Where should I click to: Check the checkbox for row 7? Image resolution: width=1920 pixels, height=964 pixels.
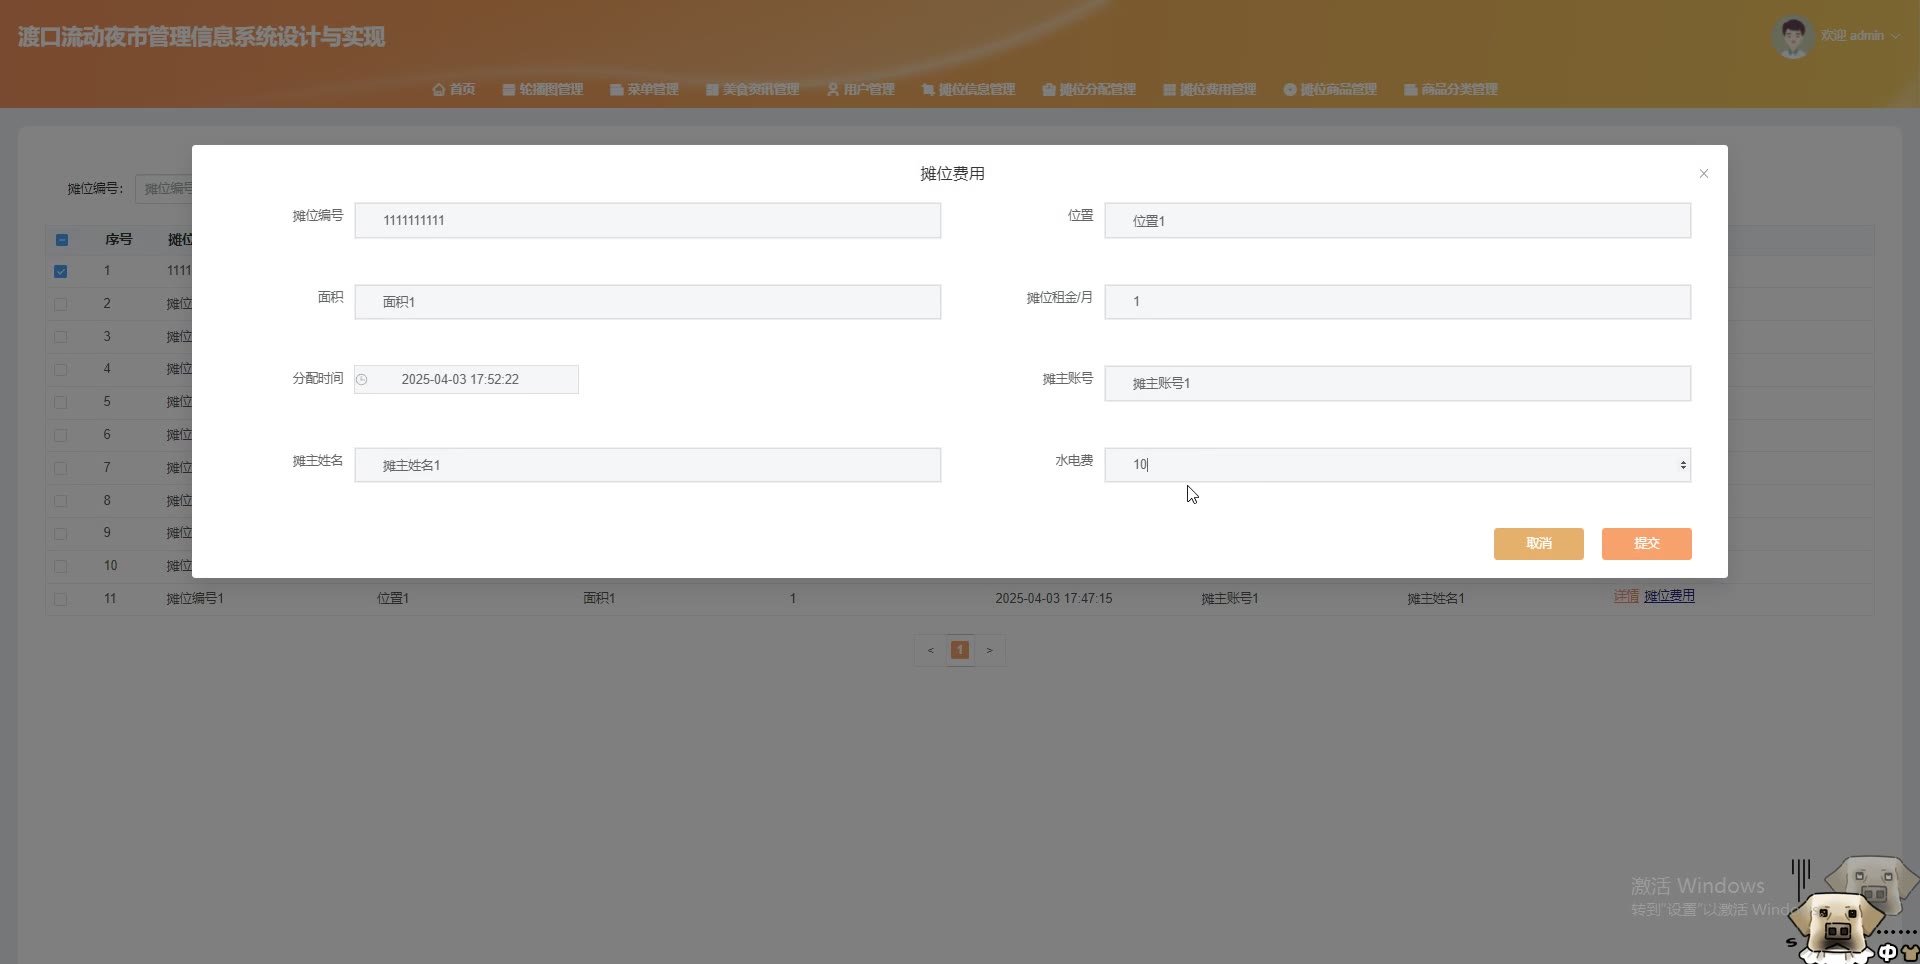tap(61, 468)
